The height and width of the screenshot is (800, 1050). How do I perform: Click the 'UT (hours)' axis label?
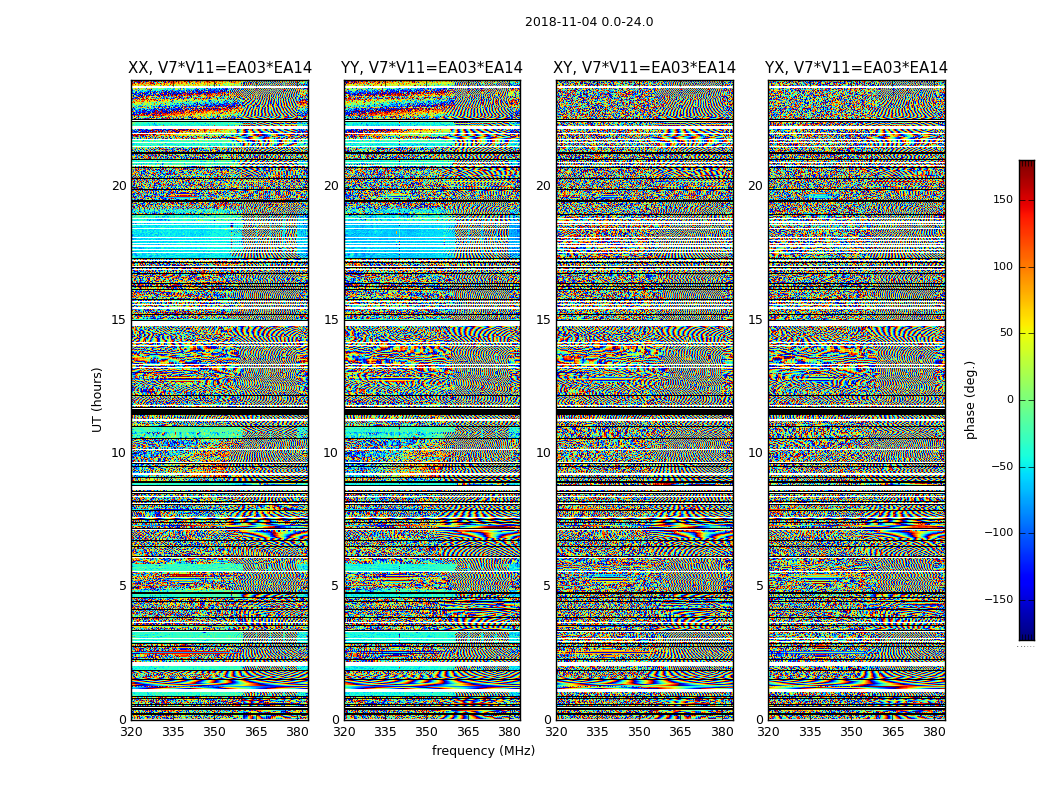pyautogui.click(x=97, y=400)
